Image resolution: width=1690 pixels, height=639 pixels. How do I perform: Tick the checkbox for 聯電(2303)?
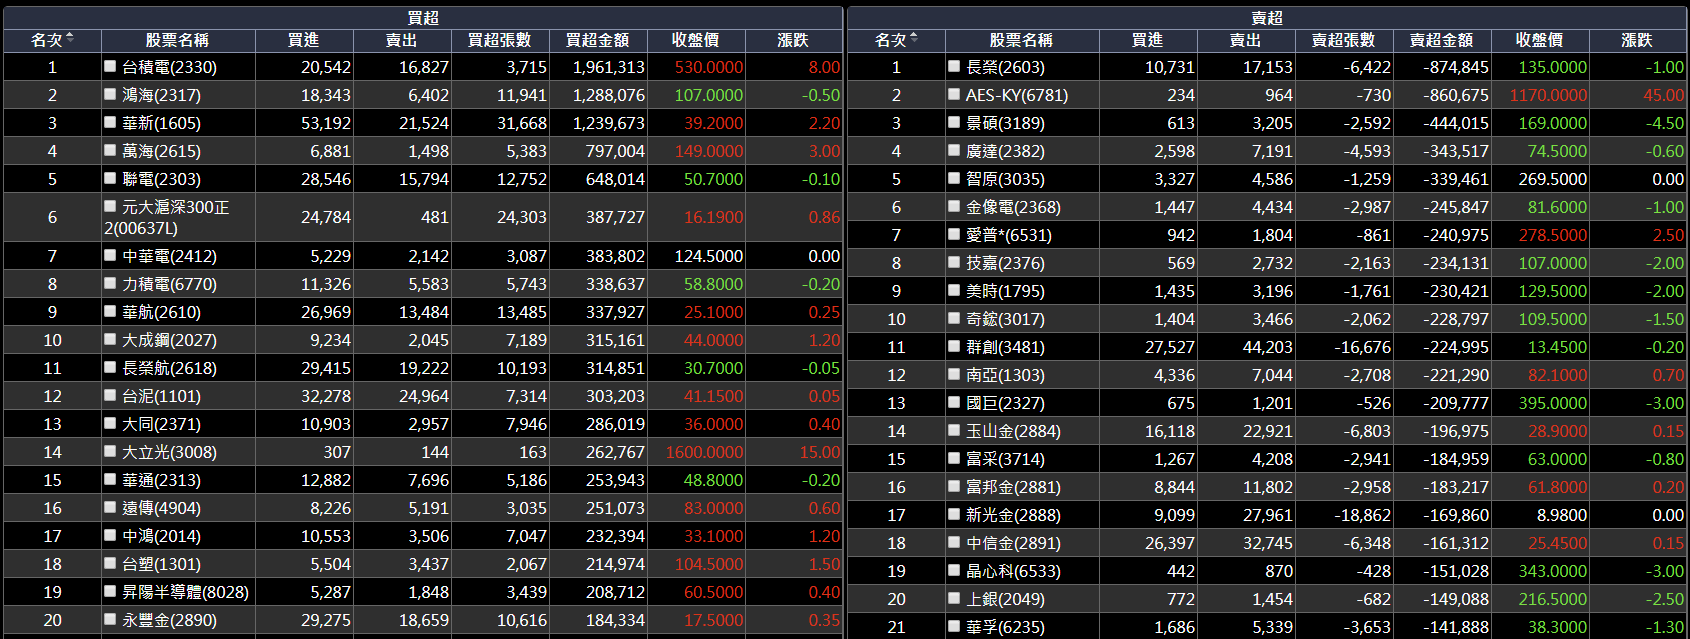[111, 178]
